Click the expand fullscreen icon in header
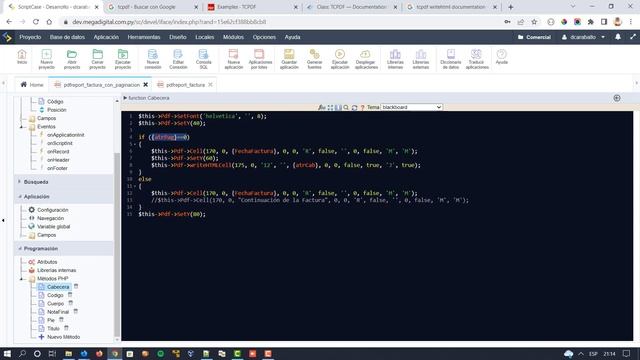The width and height of the screenshot is (640, 360). tap(633, 37)
